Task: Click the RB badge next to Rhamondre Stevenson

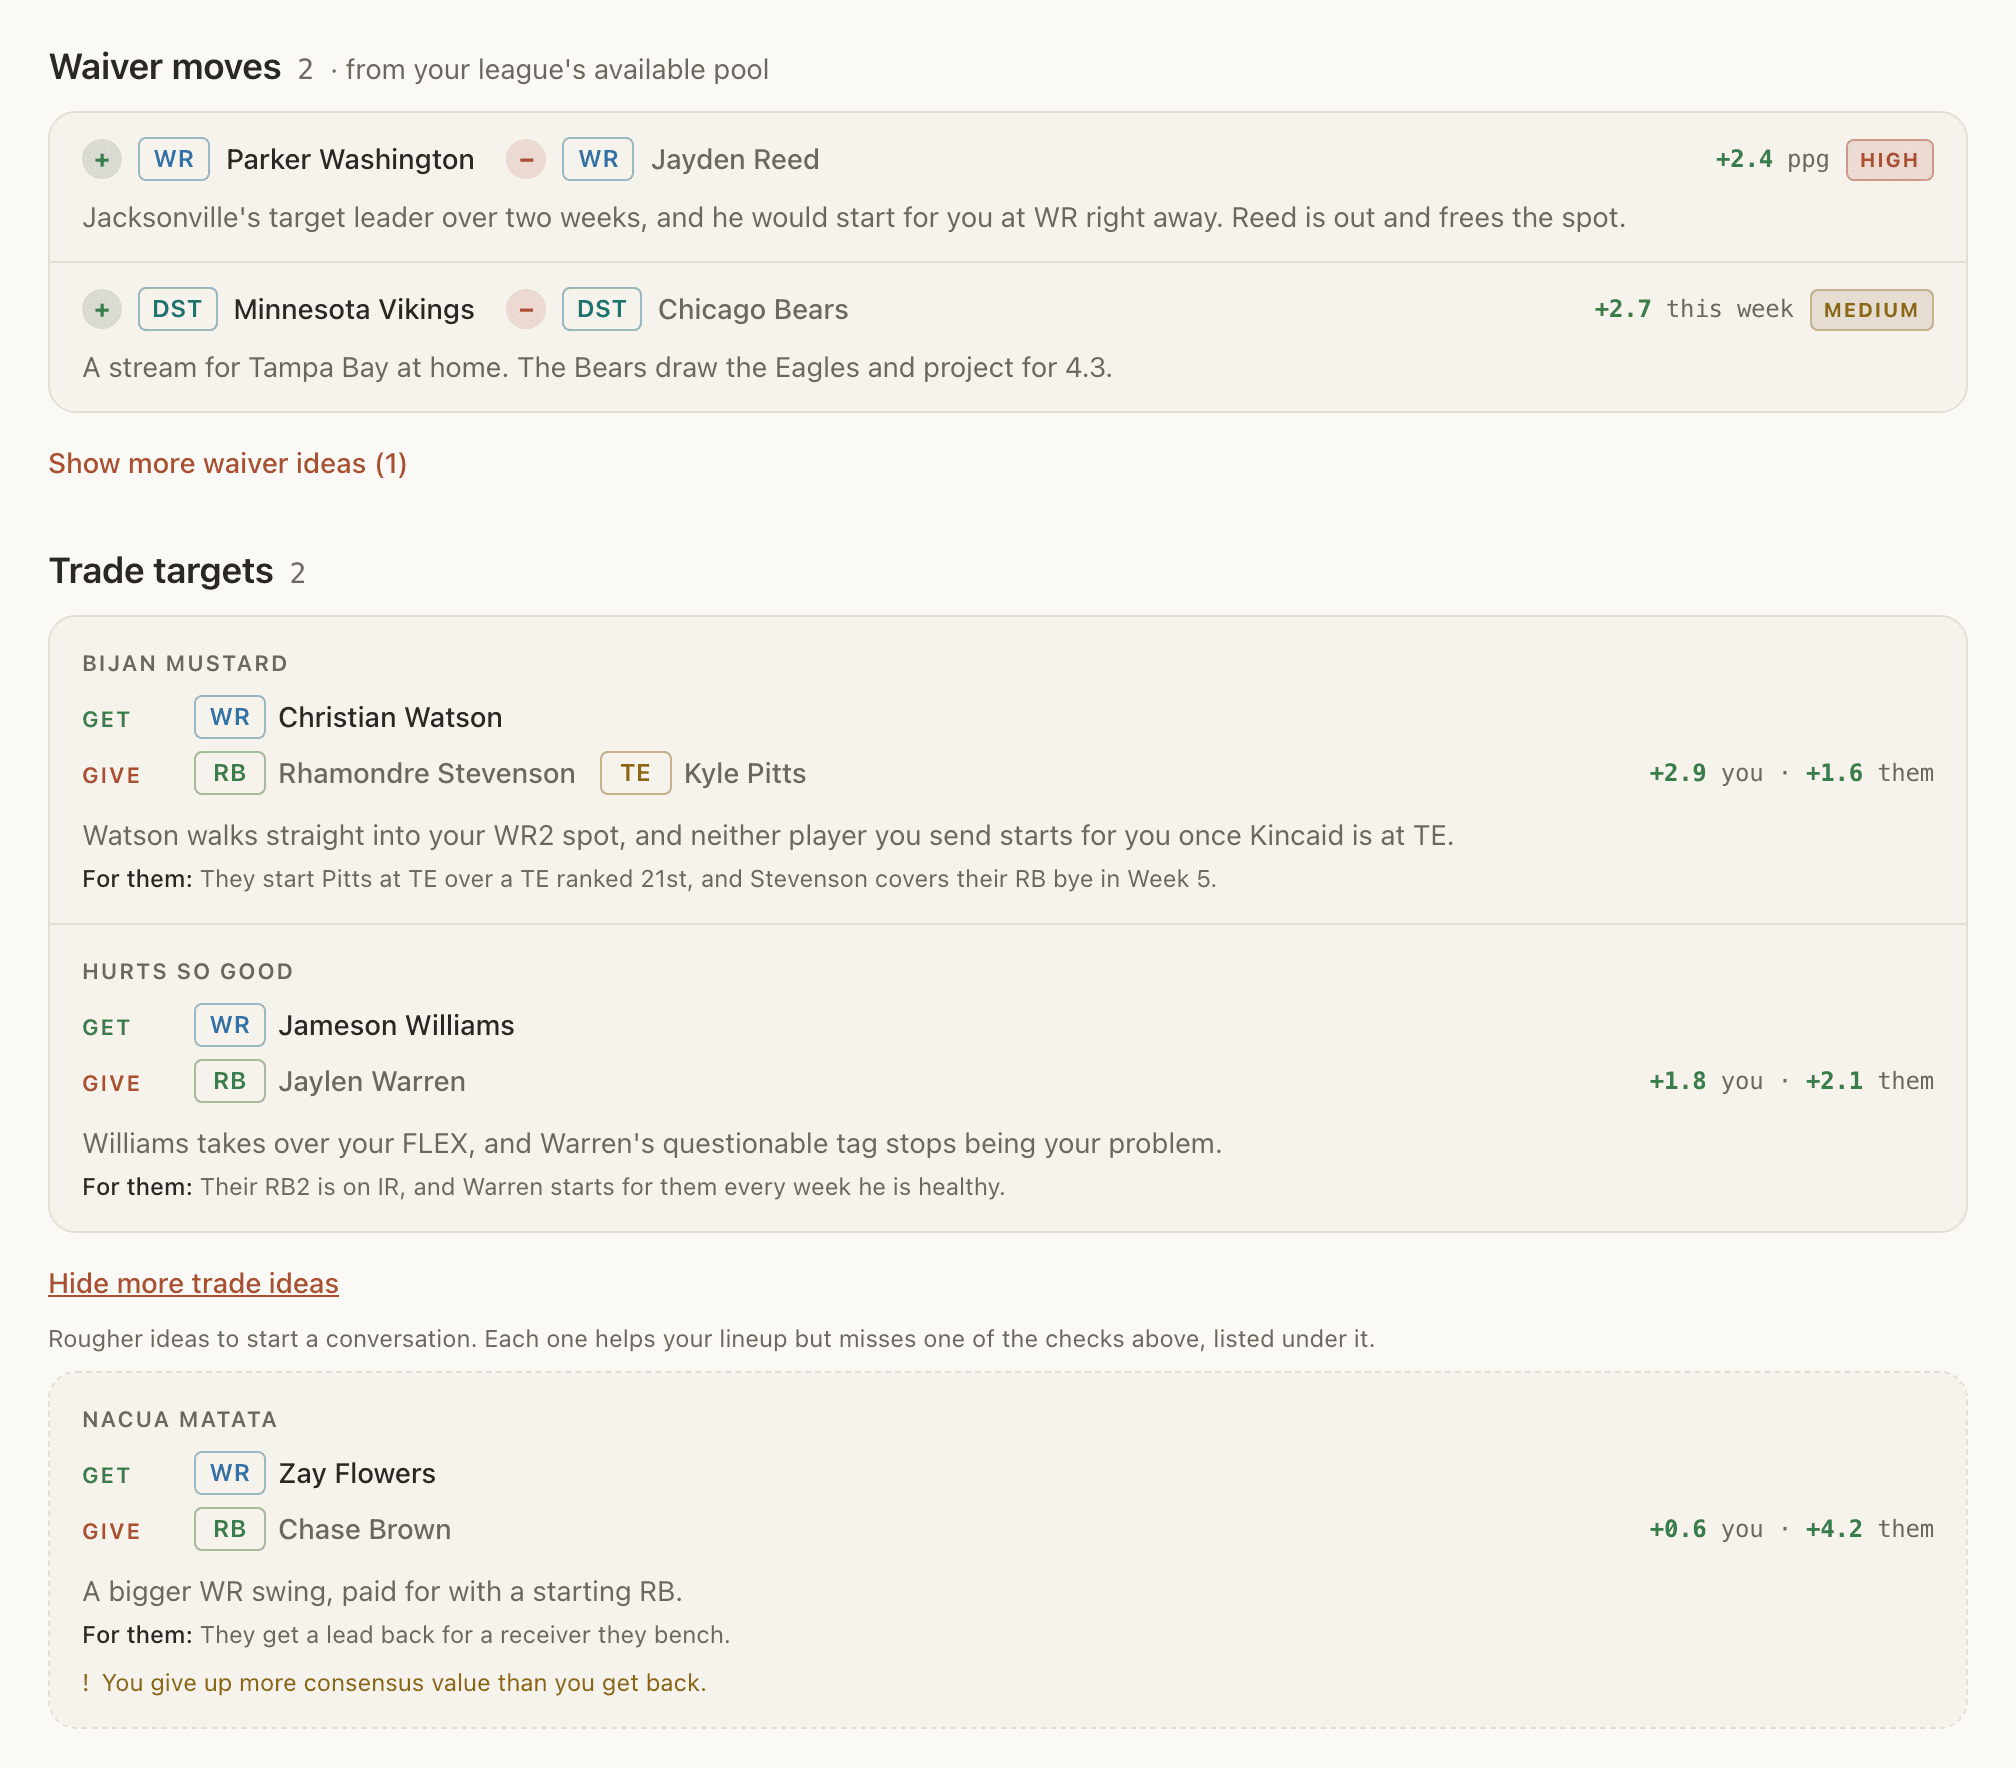Action: tap(230, 773)
